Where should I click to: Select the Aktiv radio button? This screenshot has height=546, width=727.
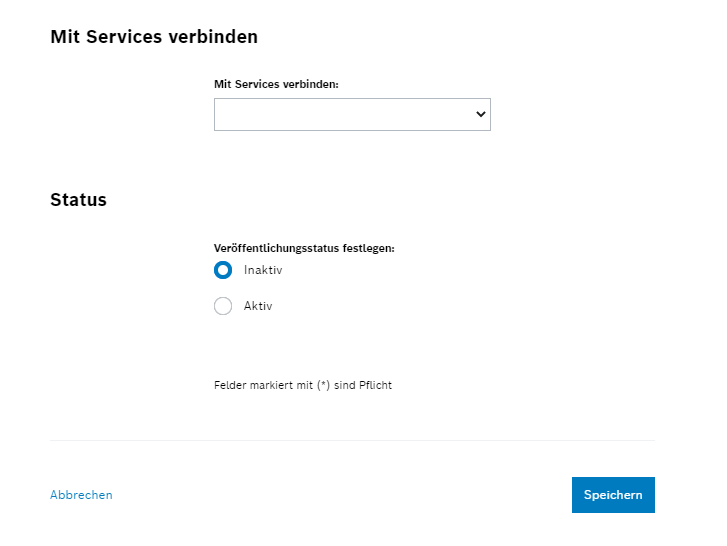(x=223, y=306)
